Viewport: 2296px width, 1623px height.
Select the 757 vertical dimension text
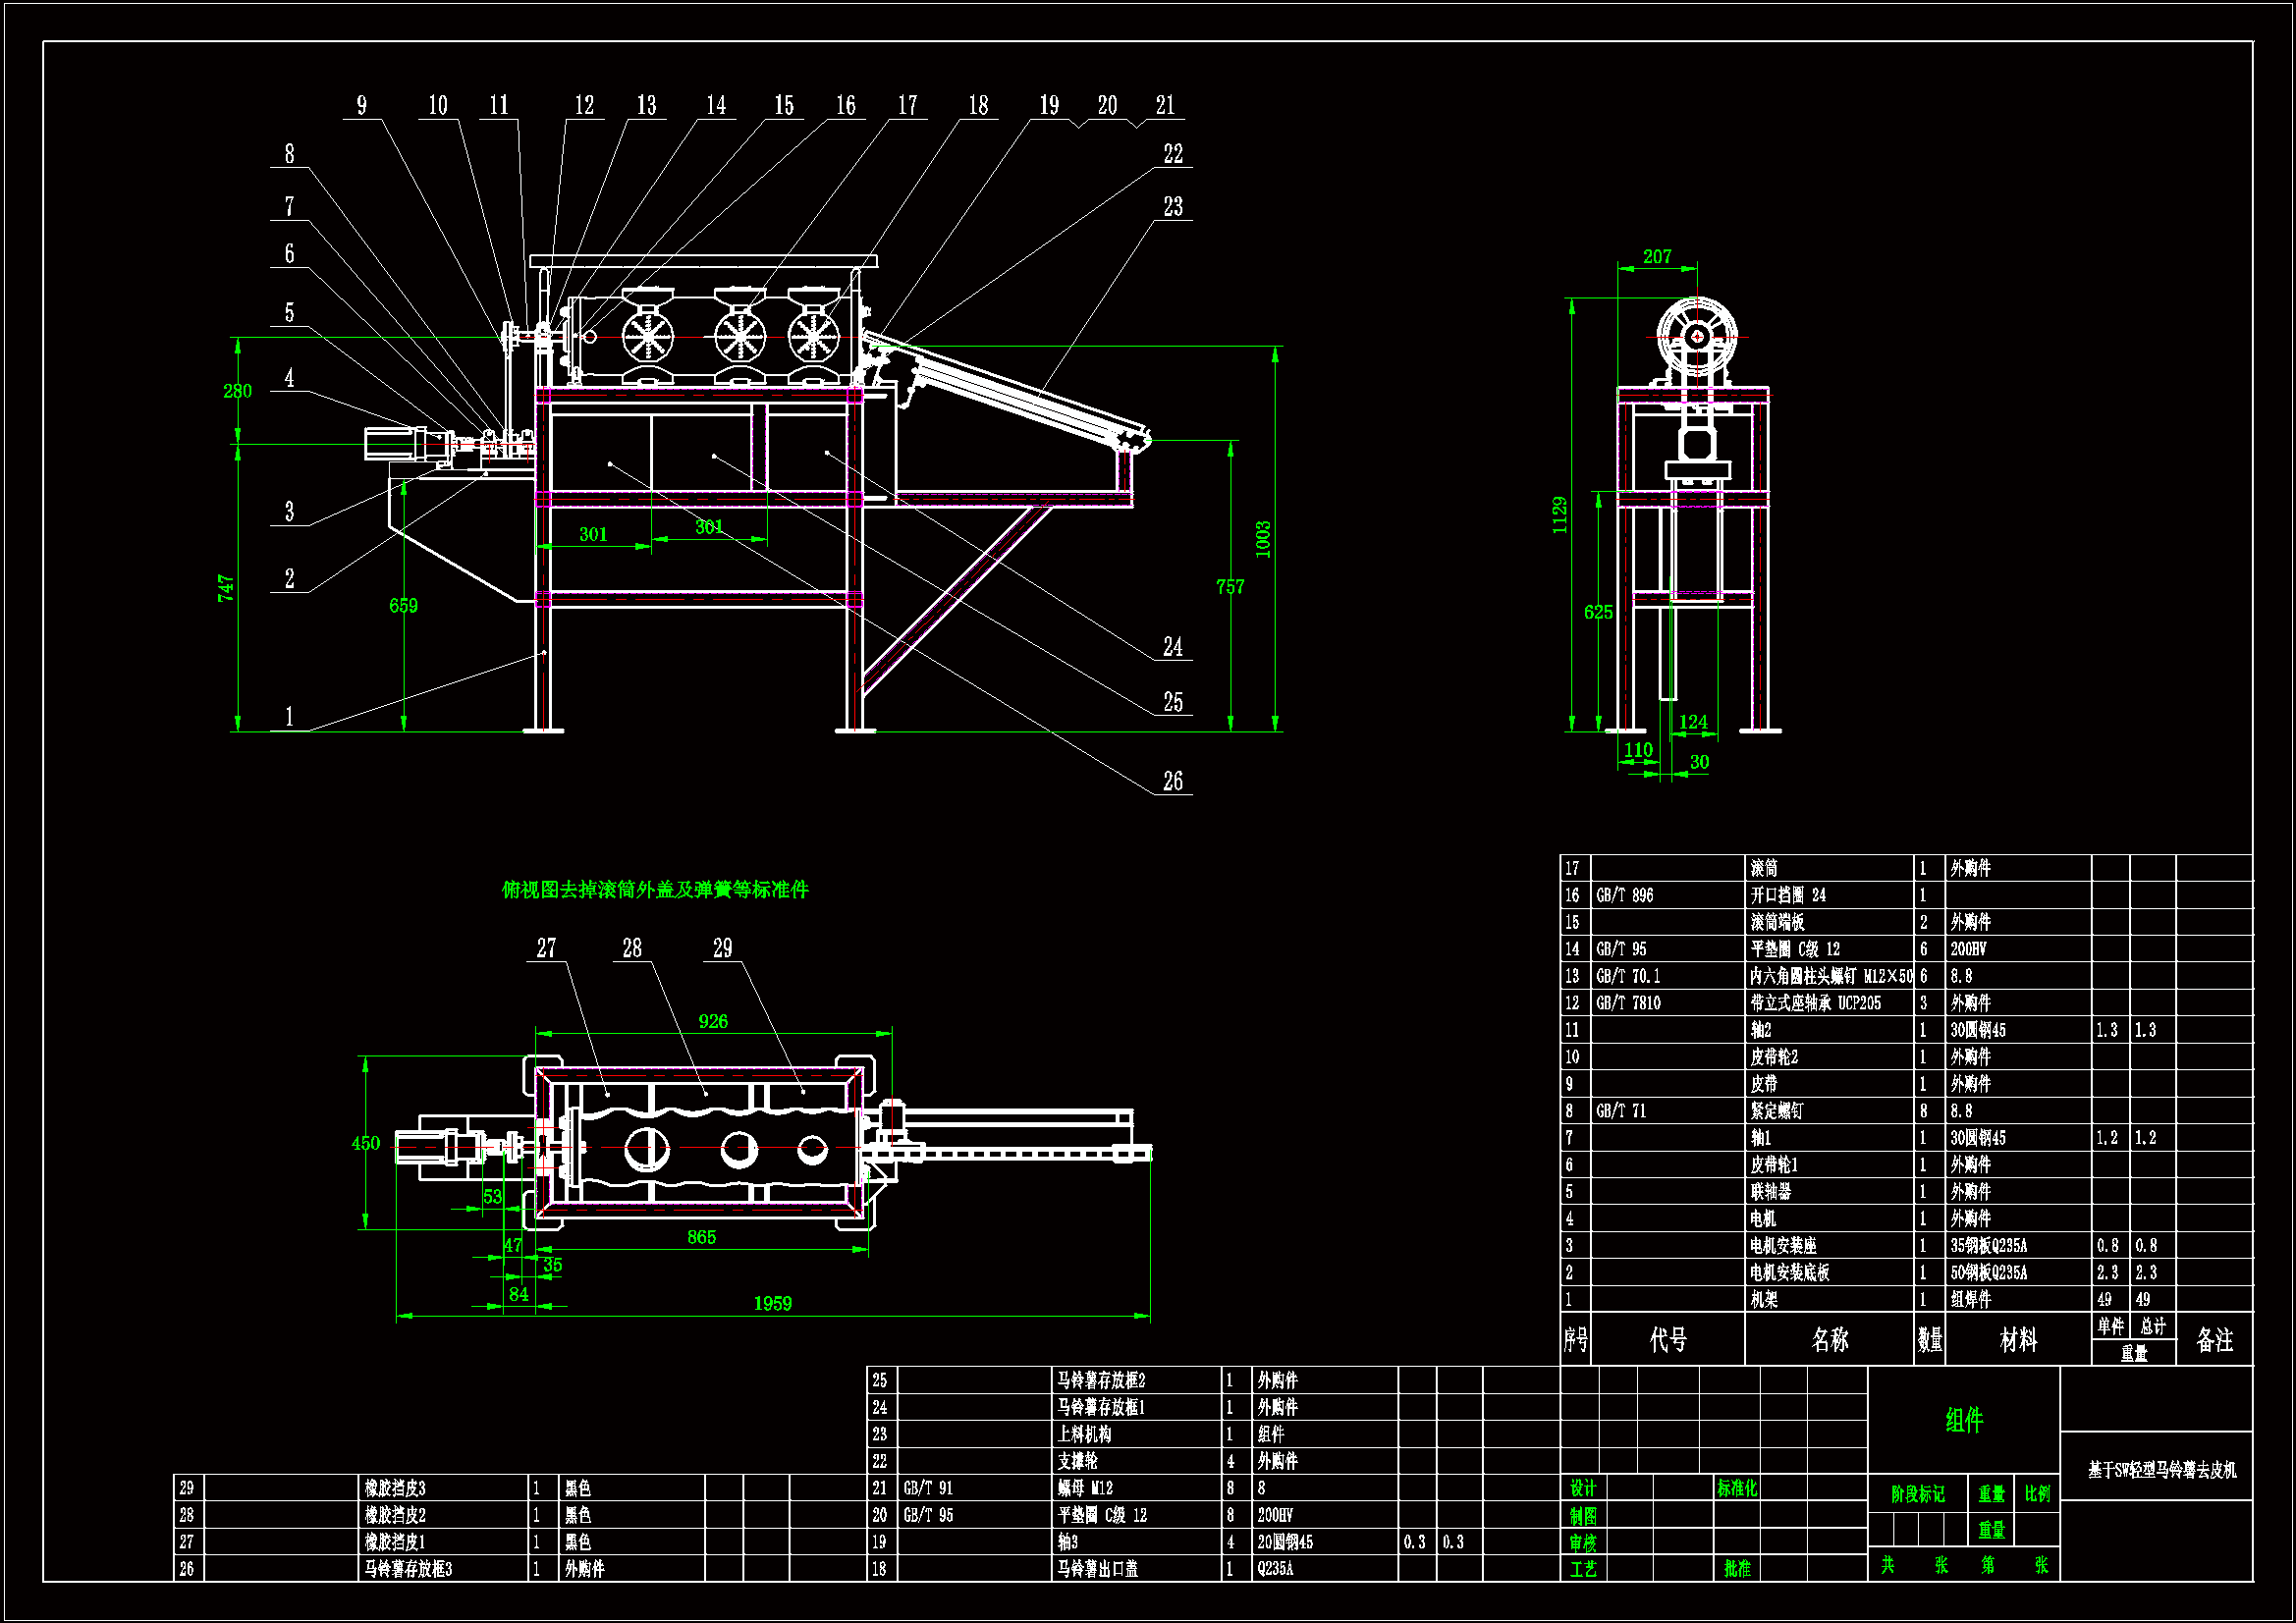(1230, 587)
